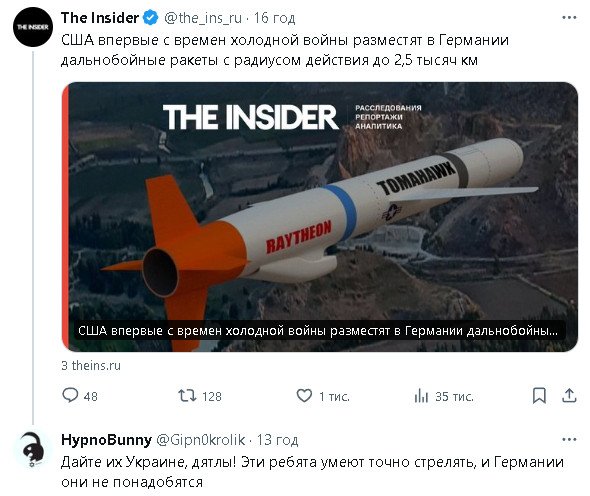Image resolution: width=590 pixels, height=496 pixels.
Task: Open view analytics bar-chart icon
Action: point(421,396)
